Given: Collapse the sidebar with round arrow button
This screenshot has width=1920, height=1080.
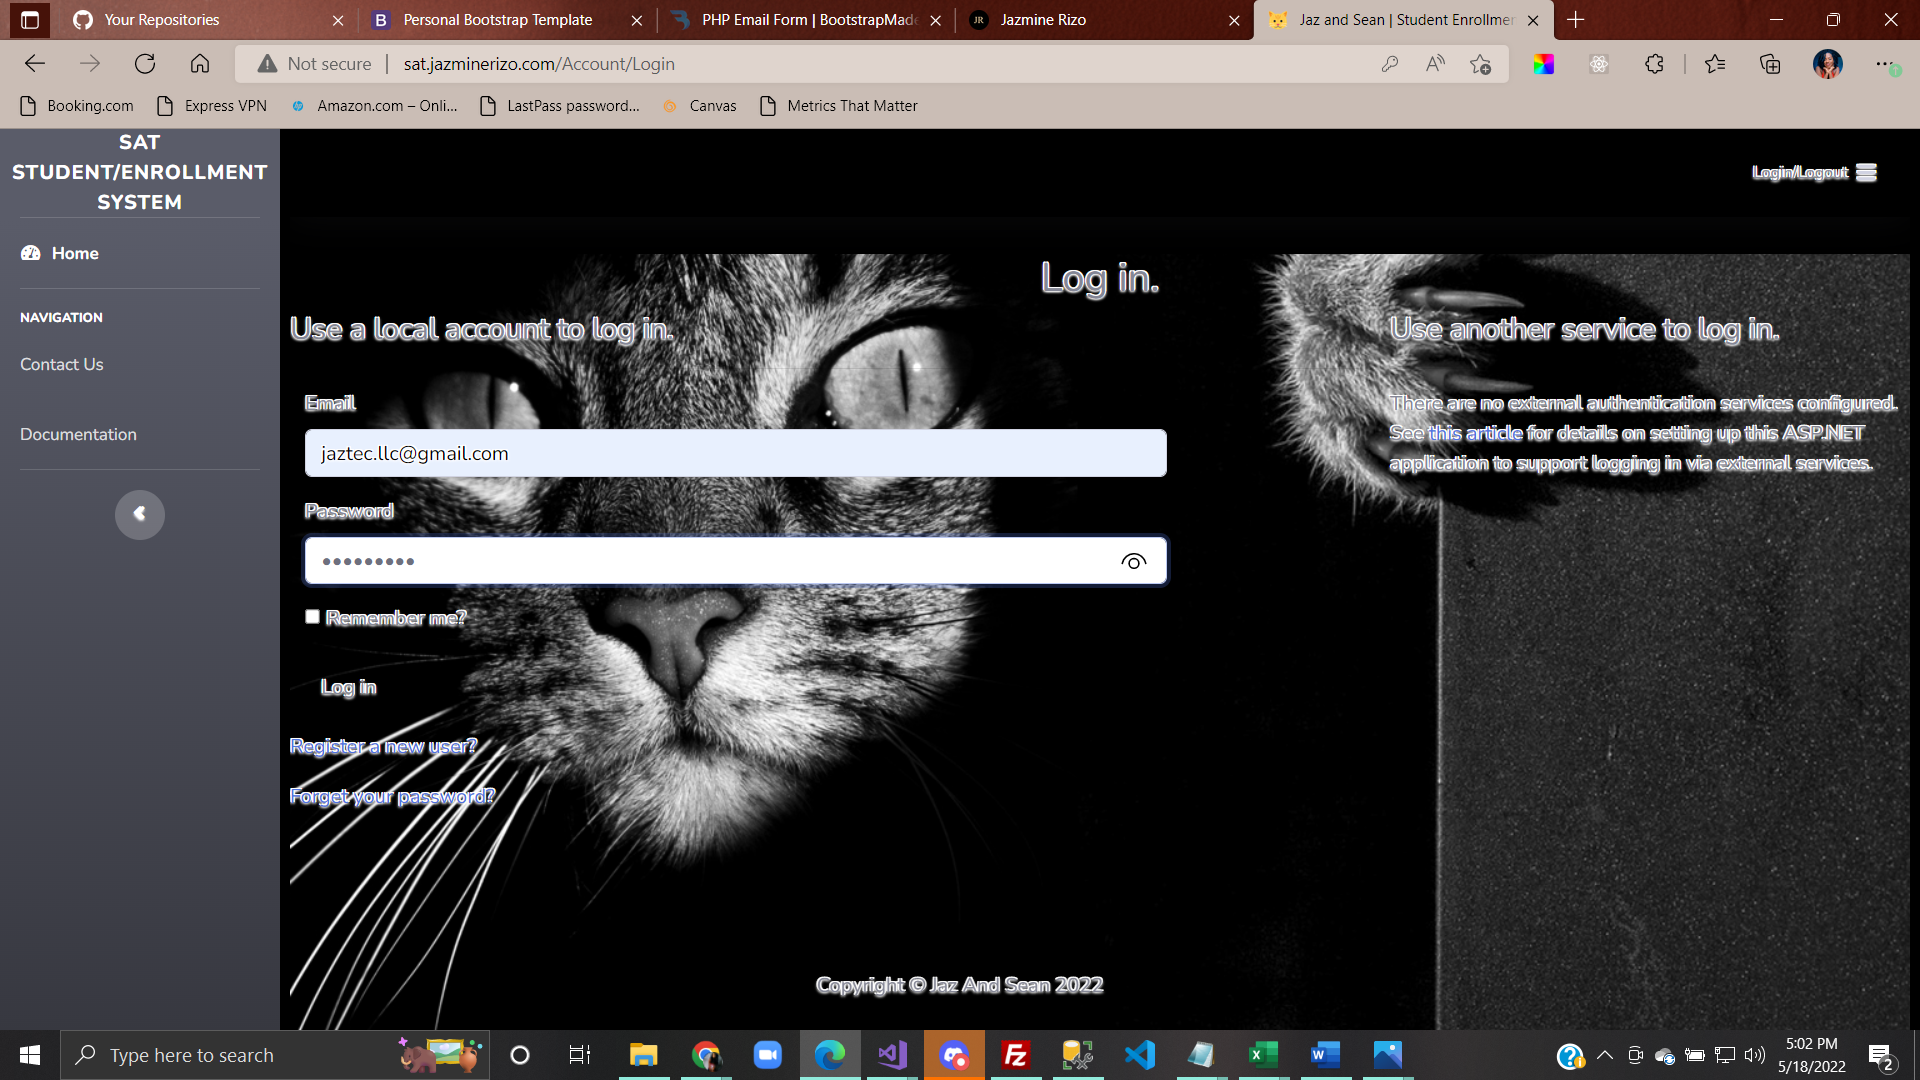Looking at the screenshot, I should pyautogui.click(x=140, y=514).
